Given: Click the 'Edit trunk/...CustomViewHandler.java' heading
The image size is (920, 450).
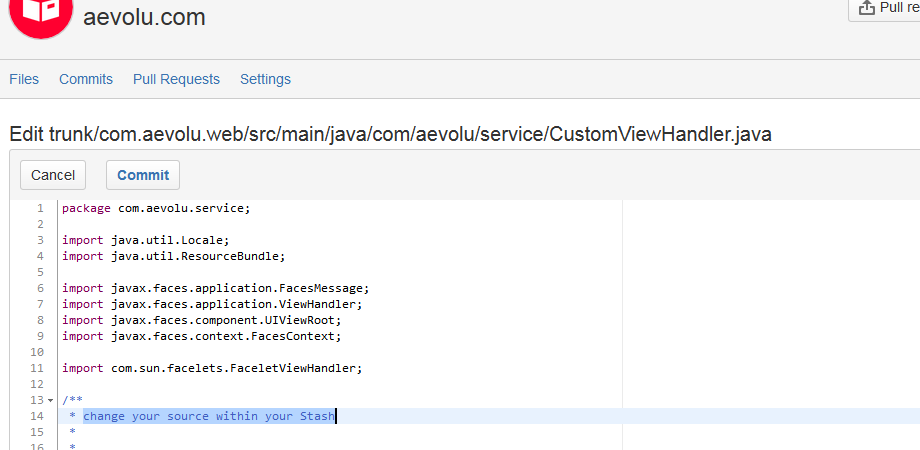Looking at the screenshot, I should point(390,134).
